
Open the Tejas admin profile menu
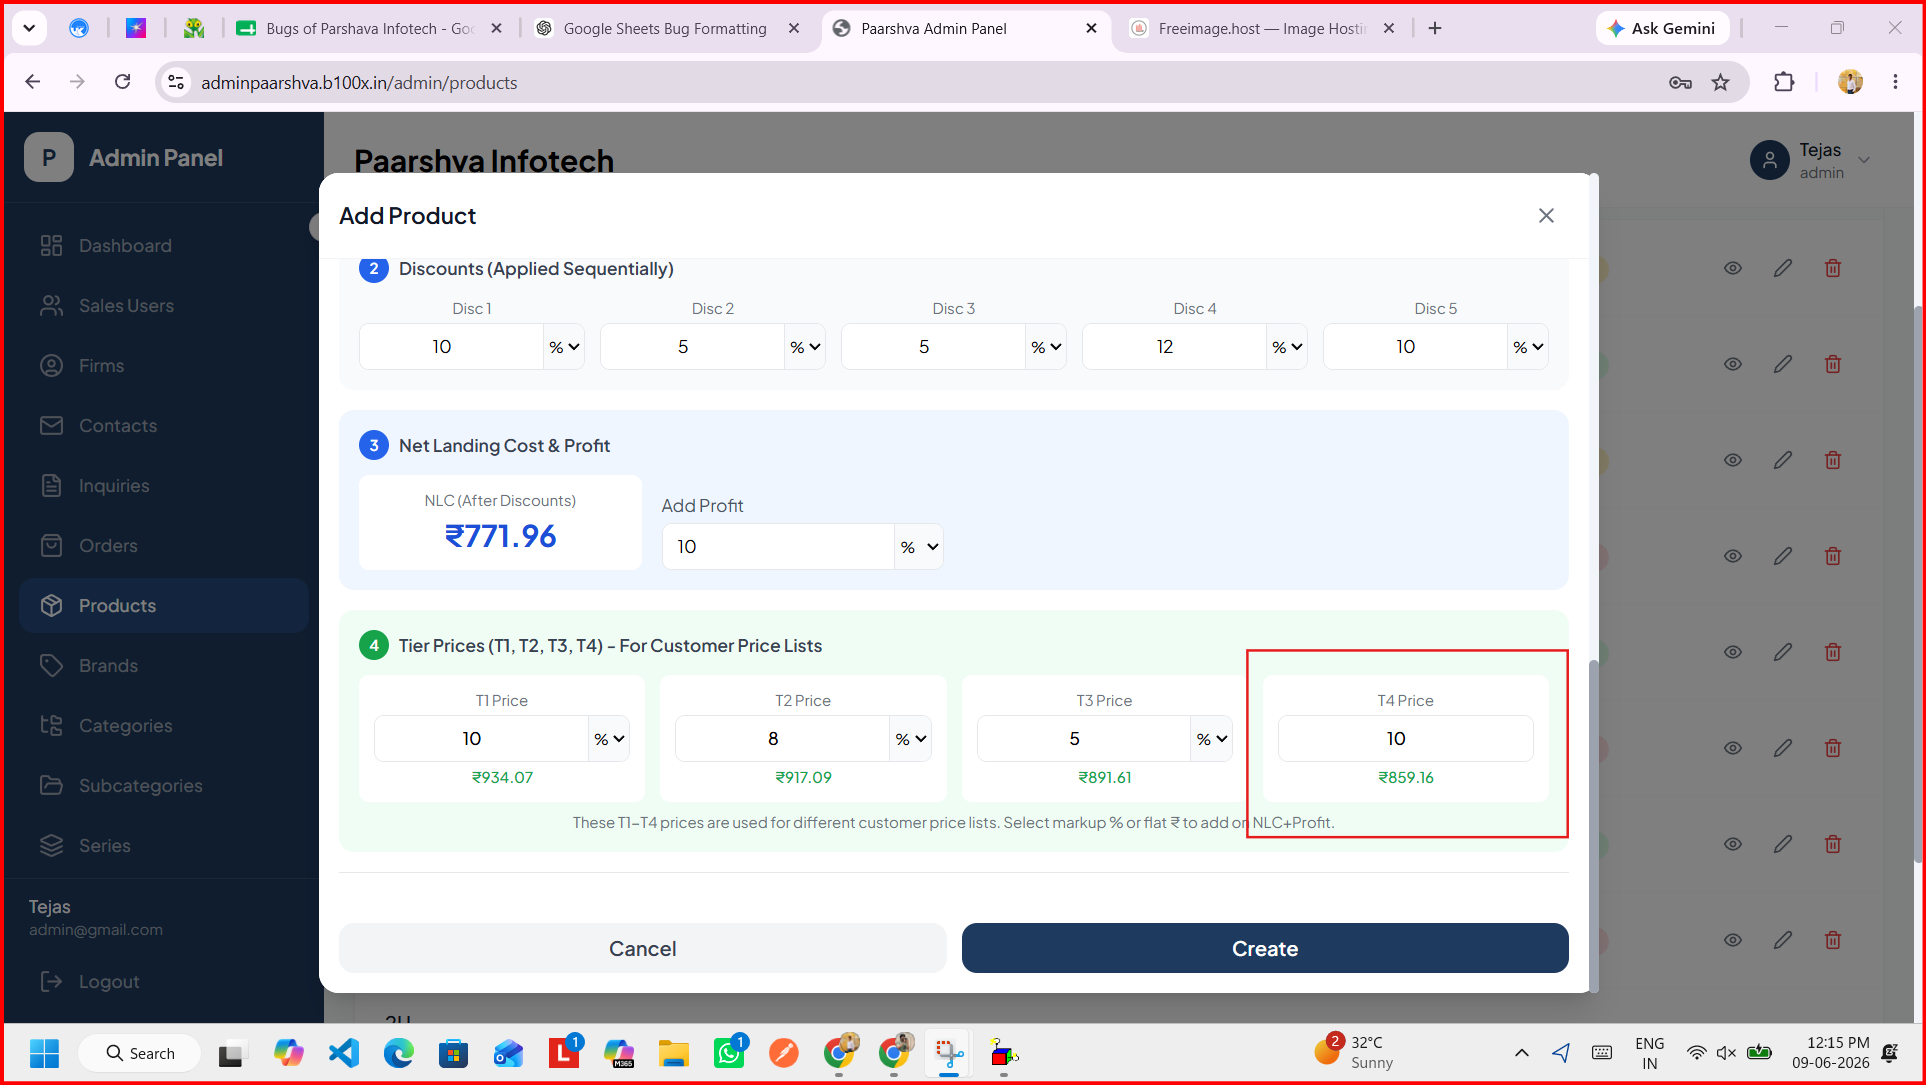pos(1811,160)
